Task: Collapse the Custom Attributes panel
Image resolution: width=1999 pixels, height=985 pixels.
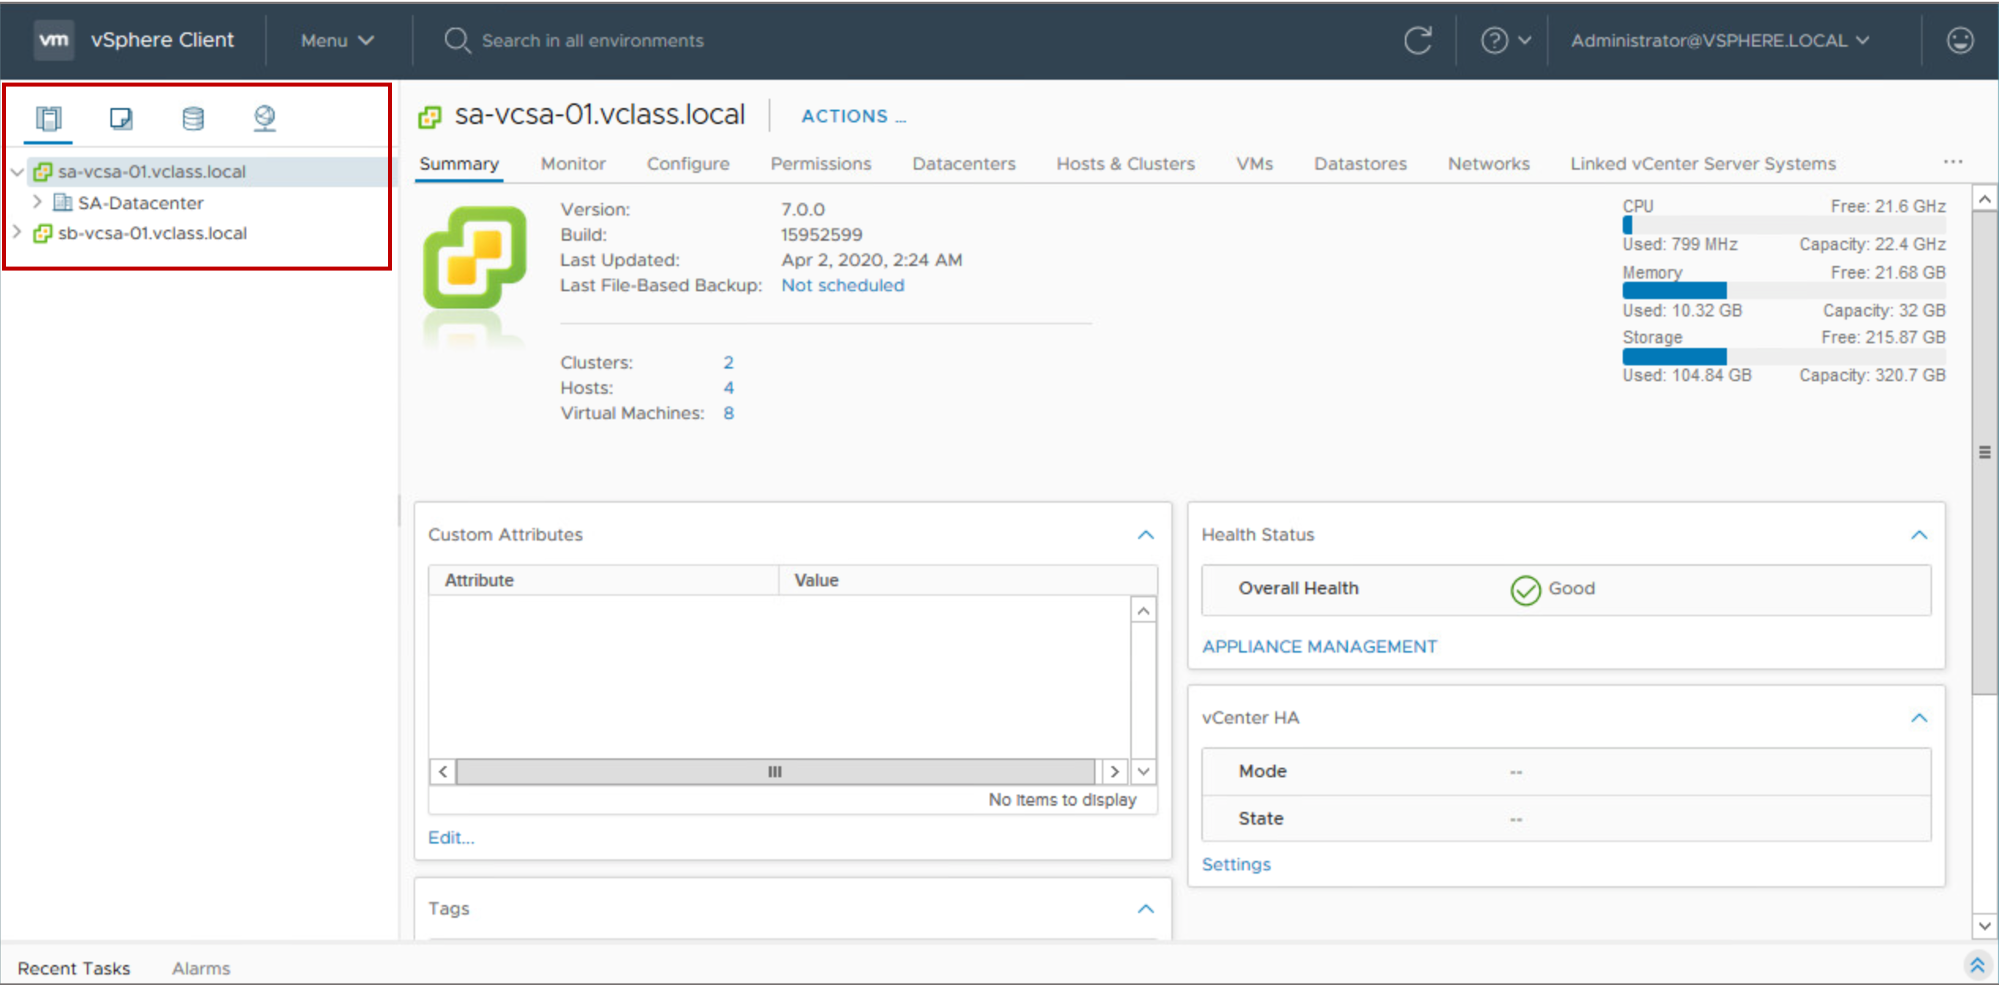Action: (1146, 535)
